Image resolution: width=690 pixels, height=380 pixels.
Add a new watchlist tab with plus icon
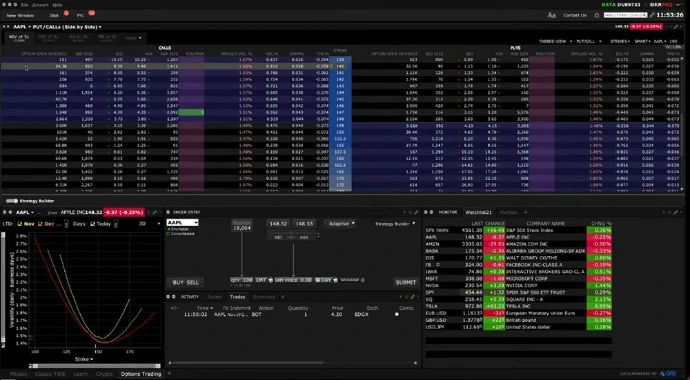coord(525,212)
